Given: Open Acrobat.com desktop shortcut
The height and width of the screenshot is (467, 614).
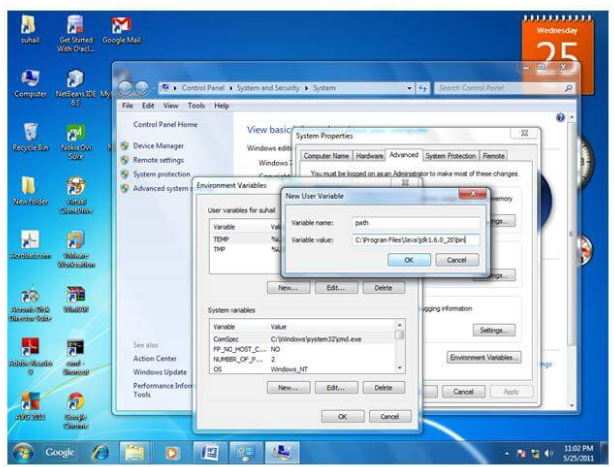Looking at the screenshot, I should tap(30, 245).
